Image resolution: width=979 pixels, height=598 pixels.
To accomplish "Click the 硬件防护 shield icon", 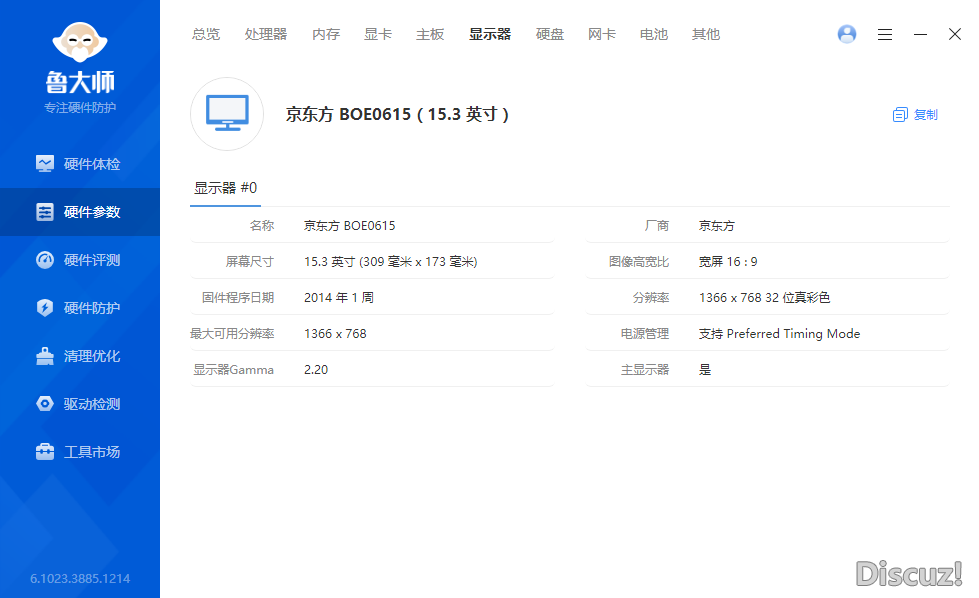I will tap(45, 308).
